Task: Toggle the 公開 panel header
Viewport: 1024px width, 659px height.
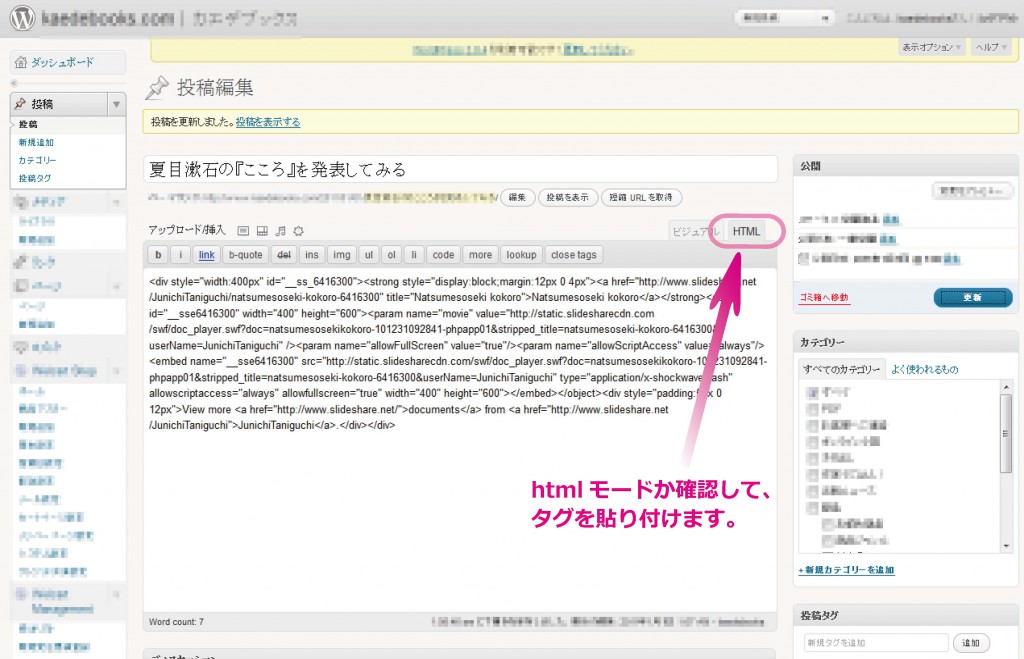Action: [905, 166]
